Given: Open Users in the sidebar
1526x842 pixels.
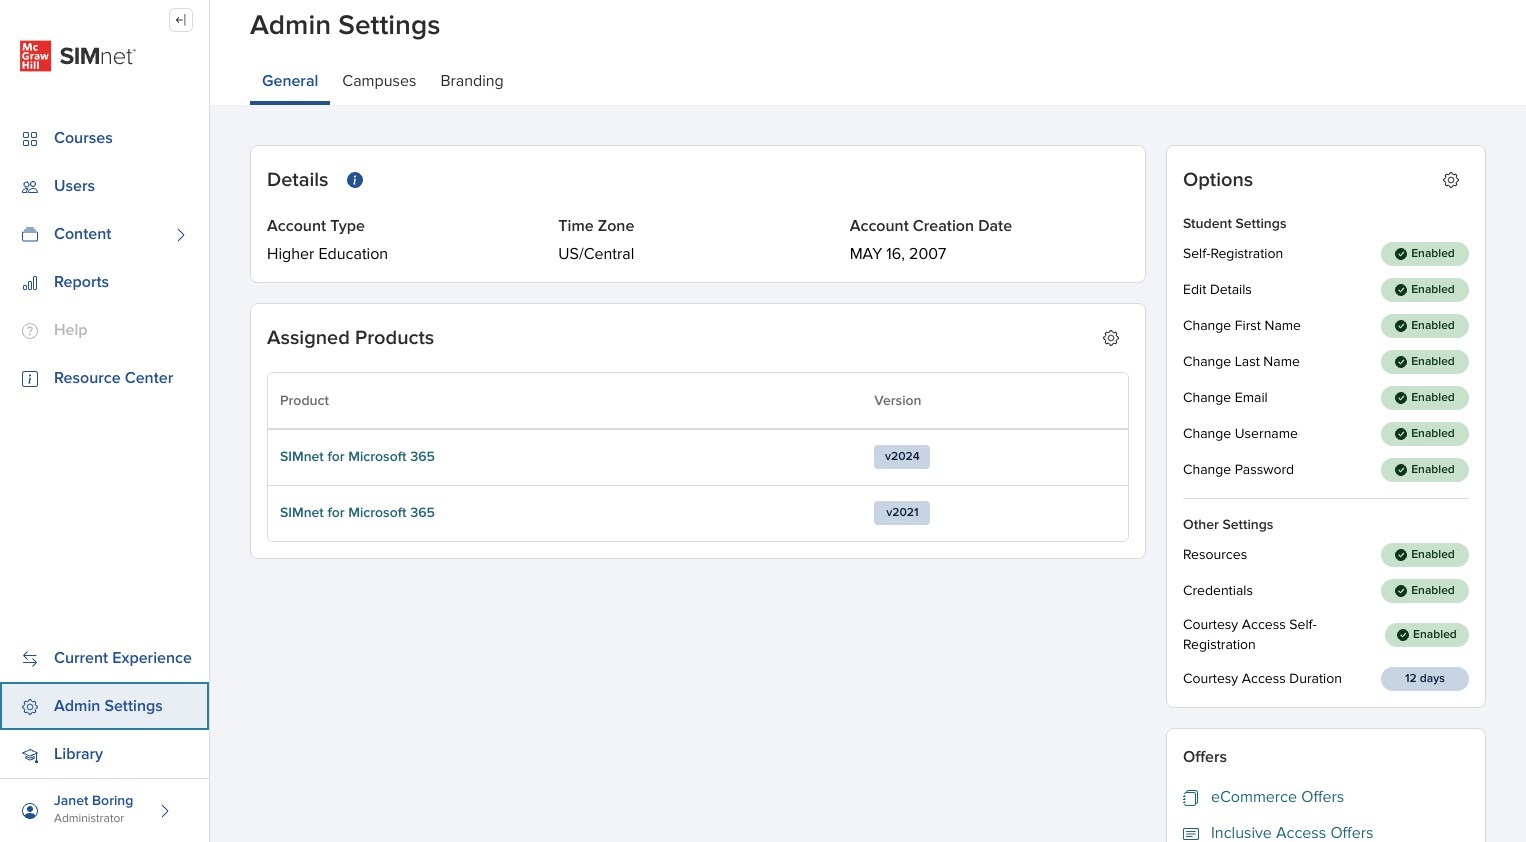Looking at the screenshot, I should point(74,186).
